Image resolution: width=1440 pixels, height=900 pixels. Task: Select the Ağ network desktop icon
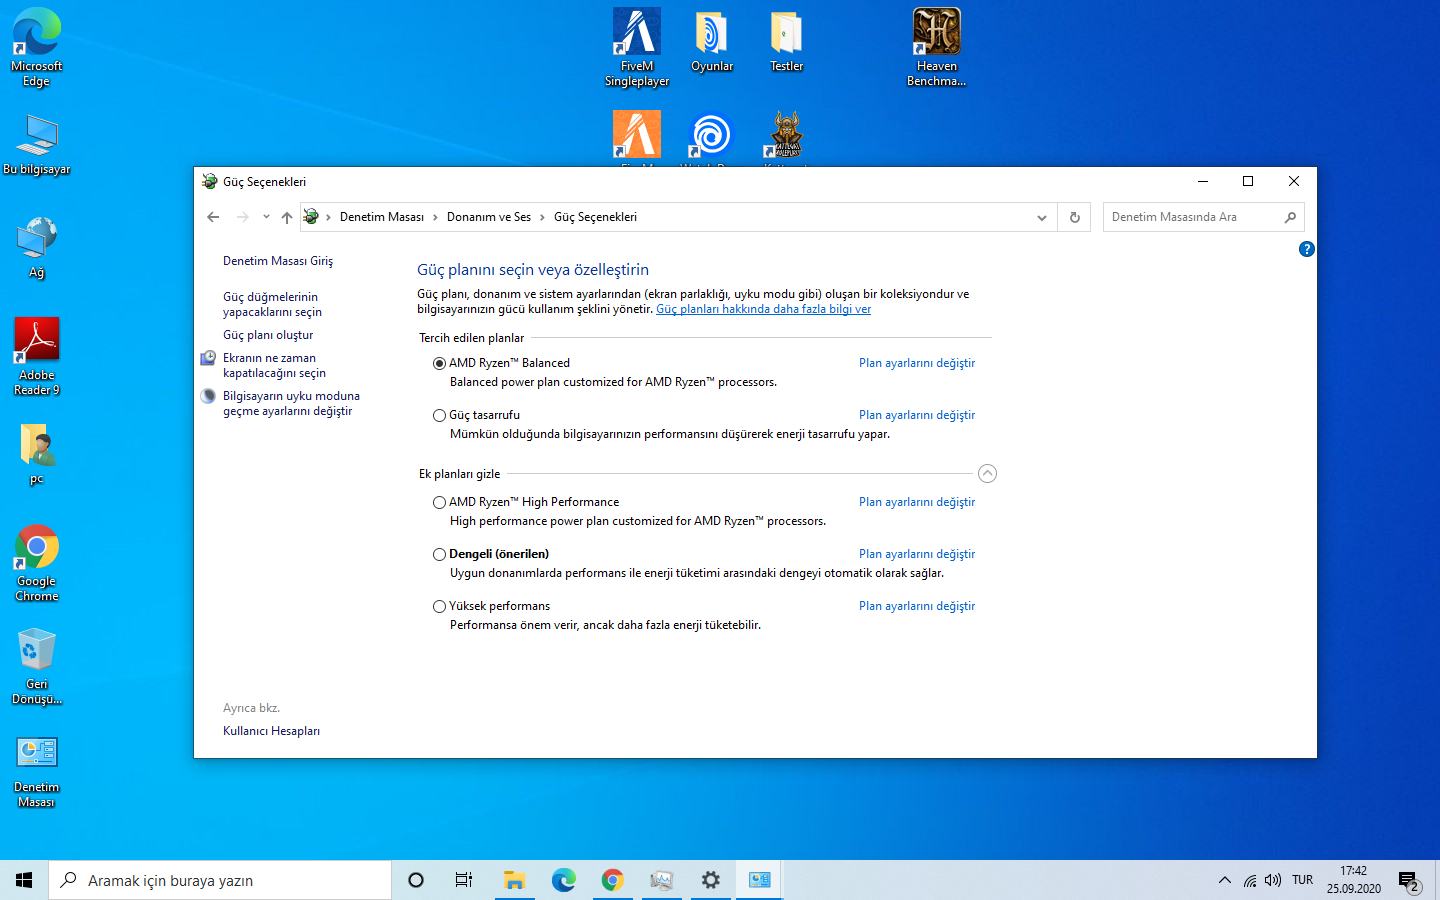tap(37, 248)
